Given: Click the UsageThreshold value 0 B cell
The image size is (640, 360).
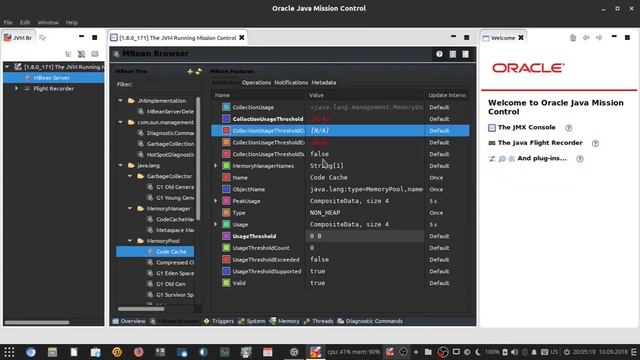Looking at the screenshot, I should (365, 236).
